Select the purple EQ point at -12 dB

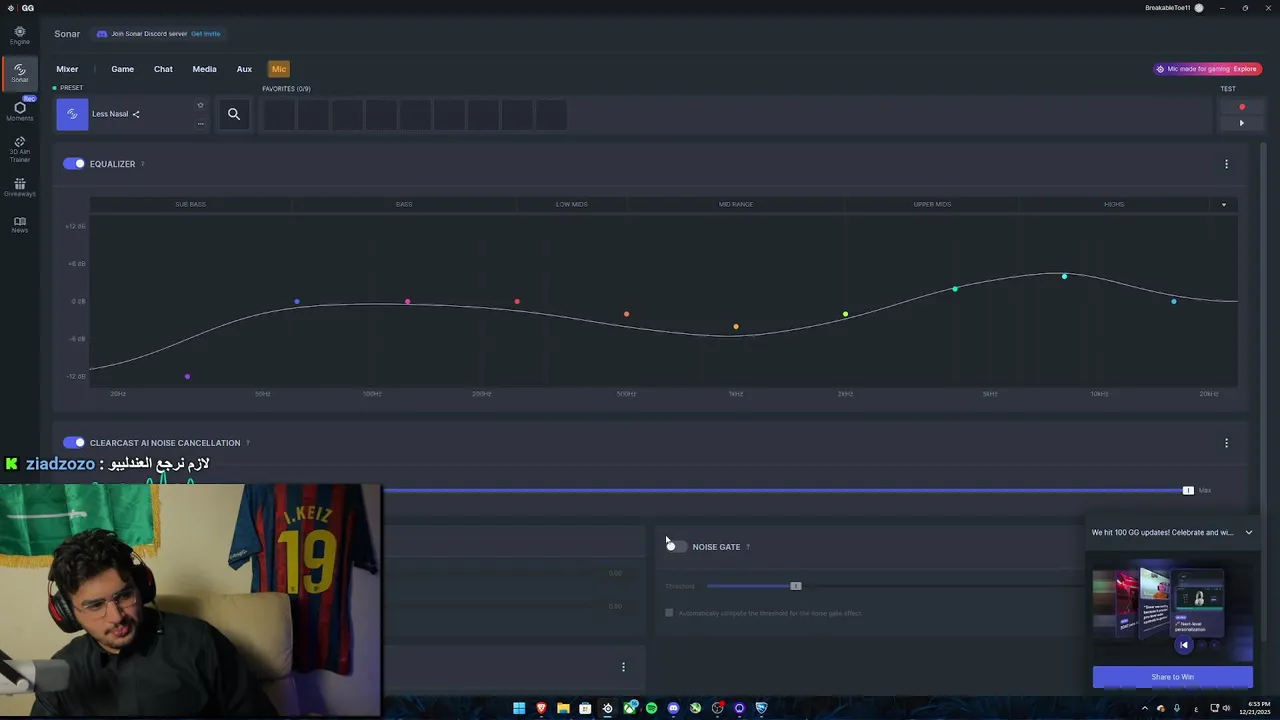coord(187,377)
